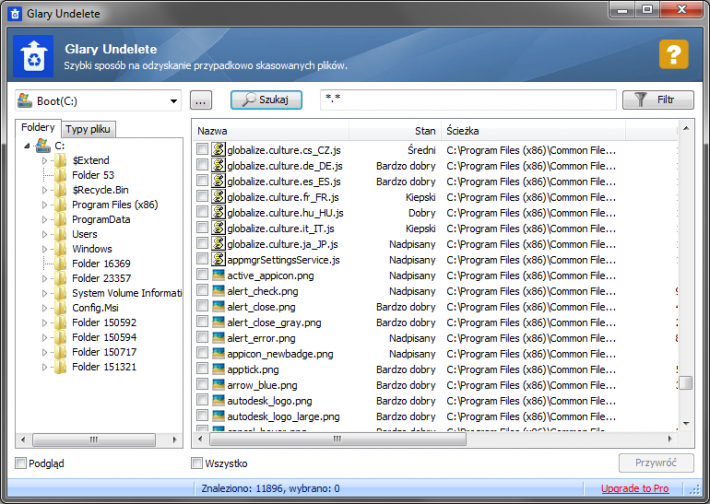Open the Upgrade to Pro link
The width and height of the screenshot is (710, 504).
[x=635, y=488]
